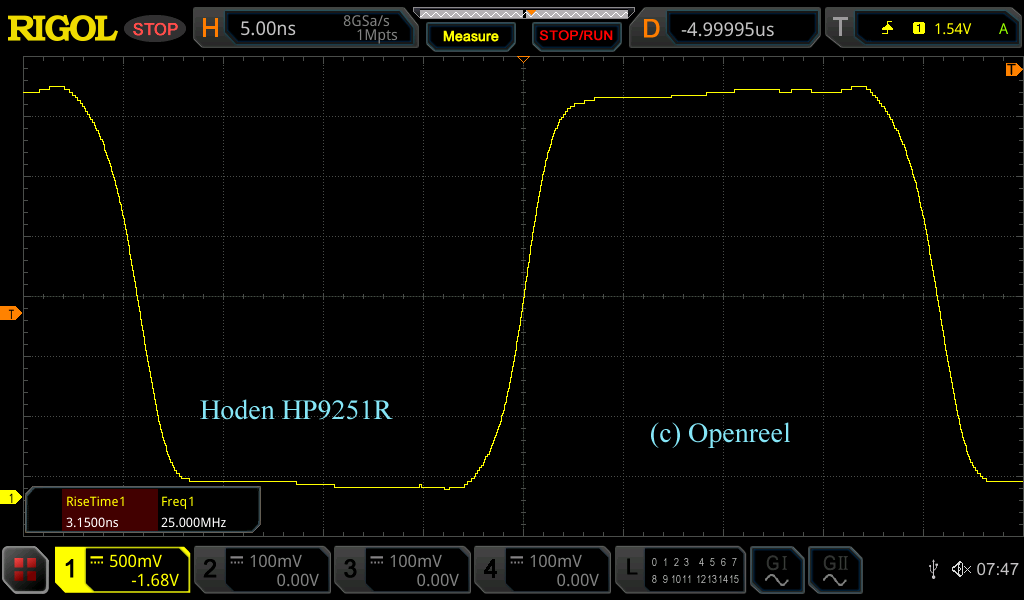
Task: Open the 1.54V trigger level setting
Action: 952,29
